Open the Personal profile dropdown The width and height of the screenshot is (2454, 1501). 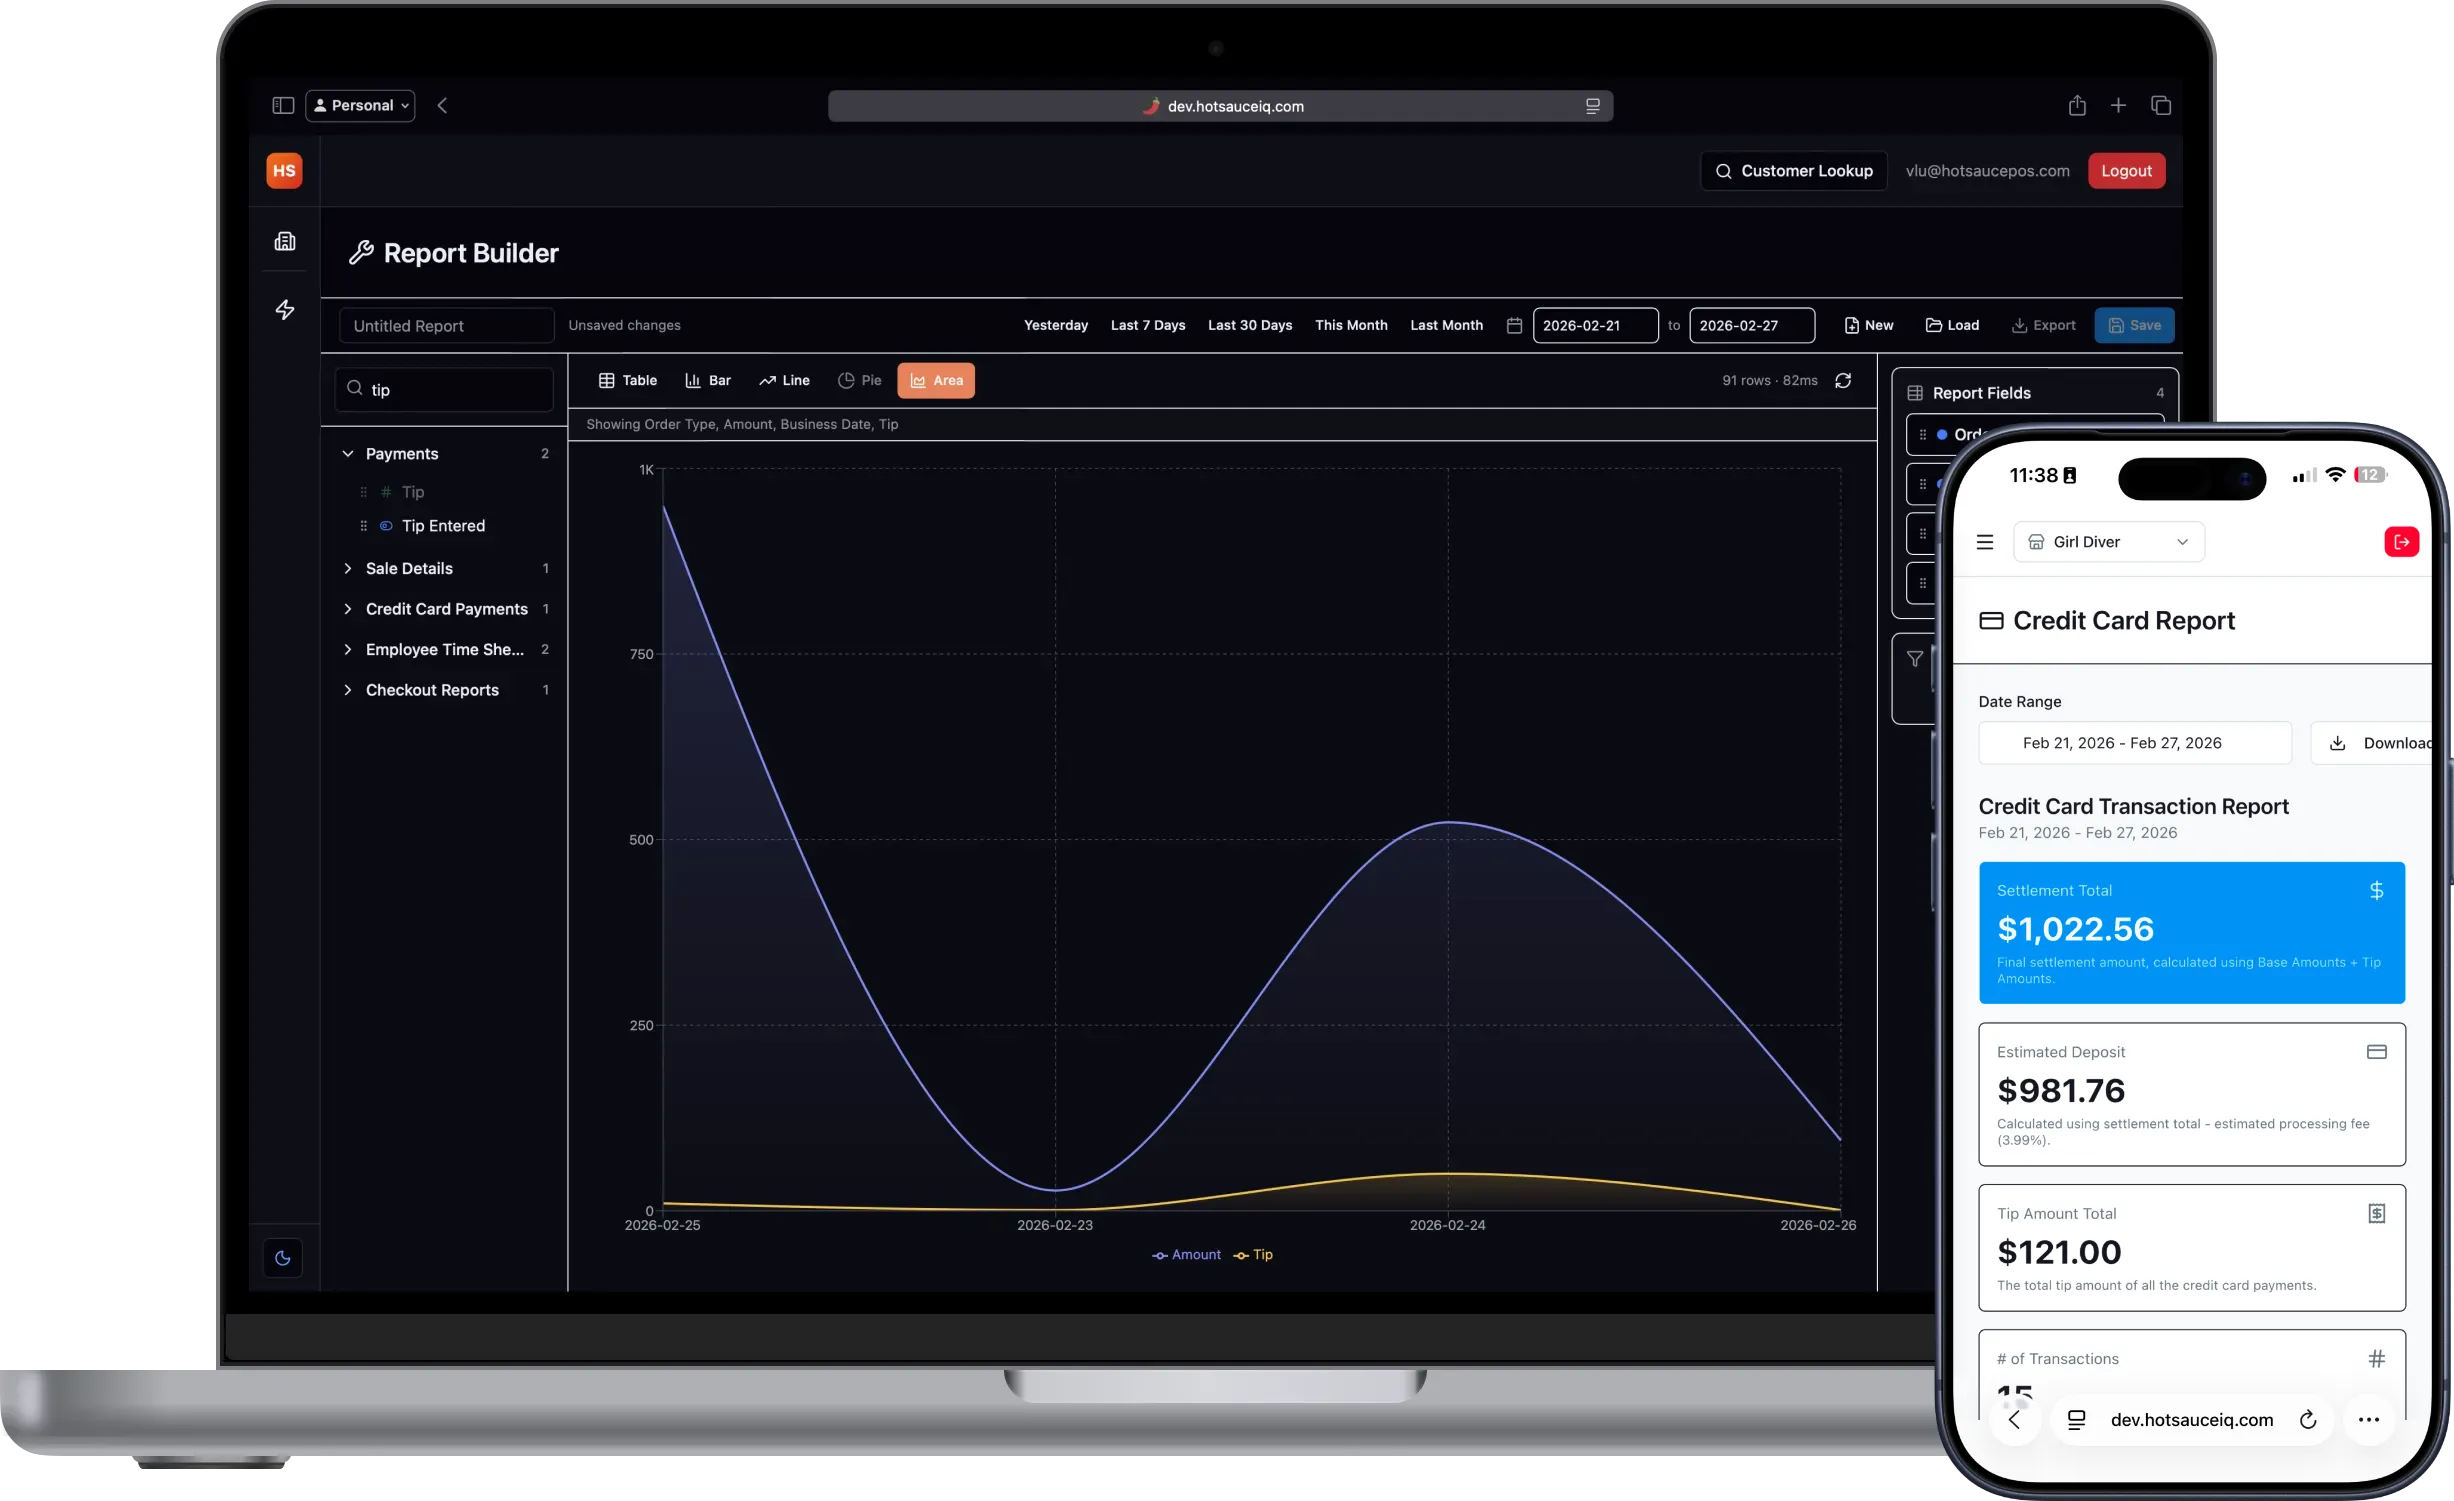(360, 106)
